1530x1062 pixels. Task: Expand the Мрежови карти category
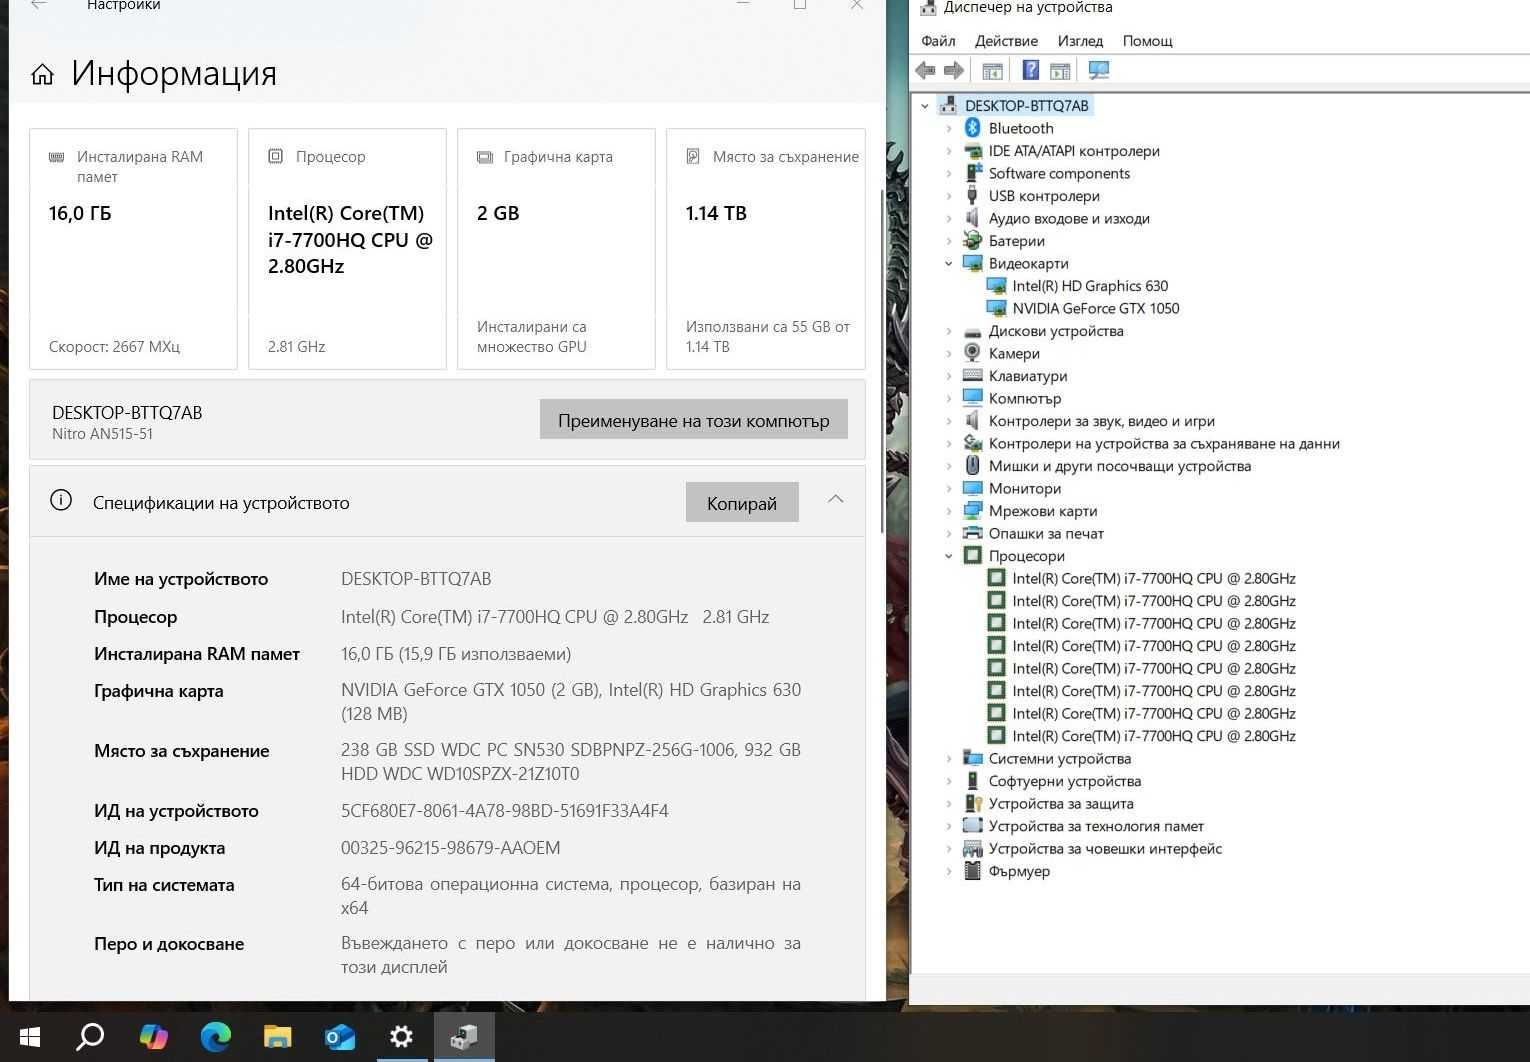coord(949,511)
